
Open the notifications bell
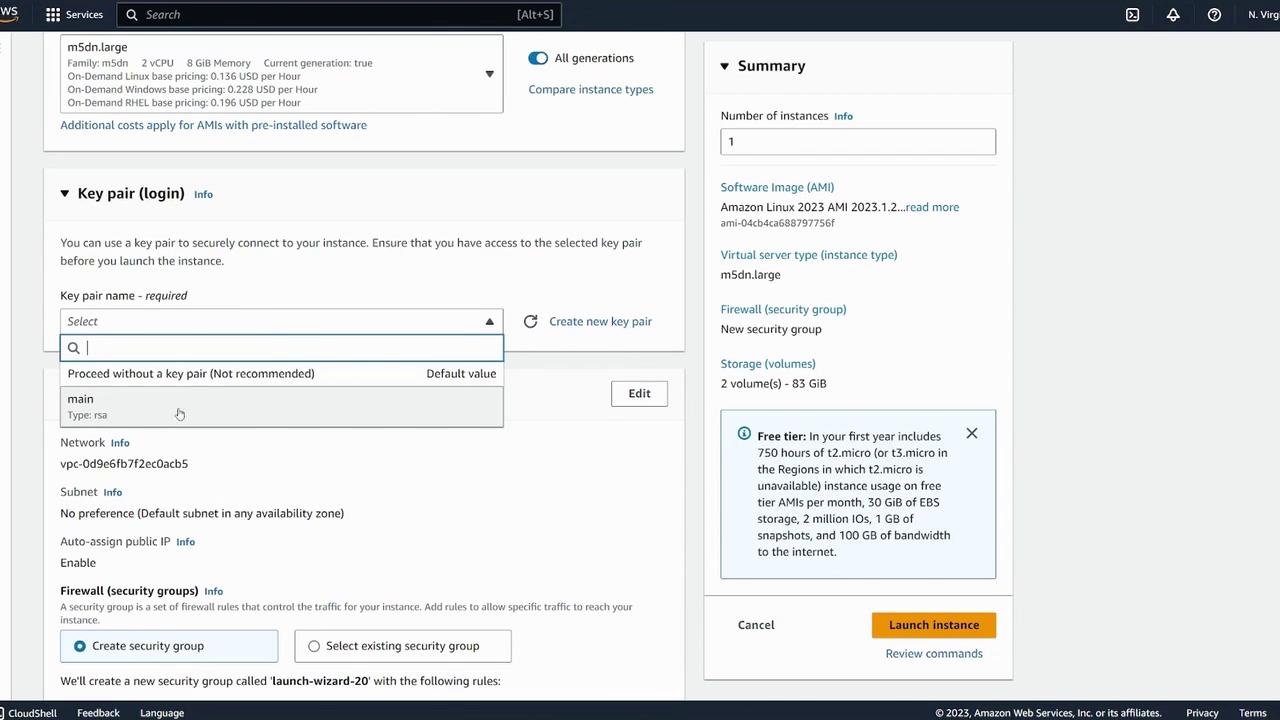(1173, 15)
